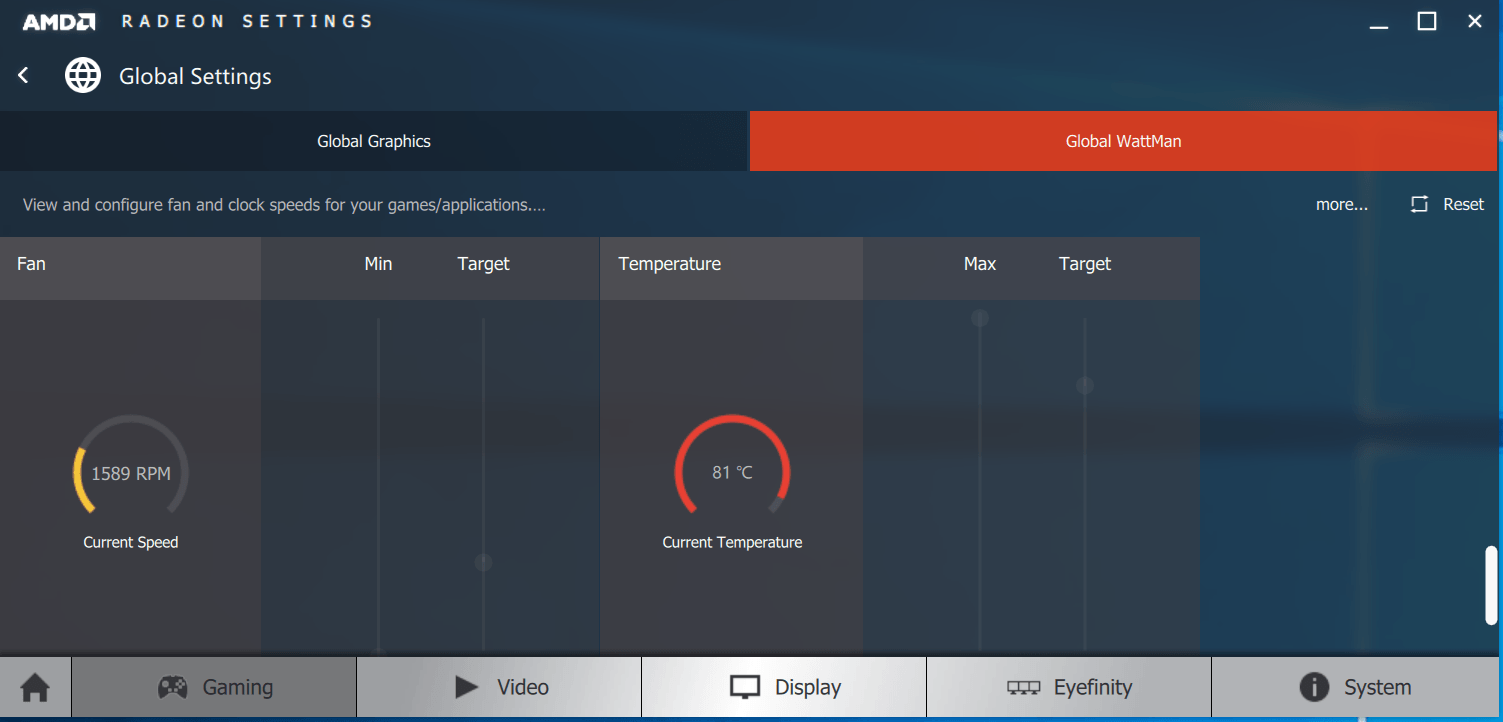
Task: Close the Radeon Settings window
Action: click(1474, 21)
